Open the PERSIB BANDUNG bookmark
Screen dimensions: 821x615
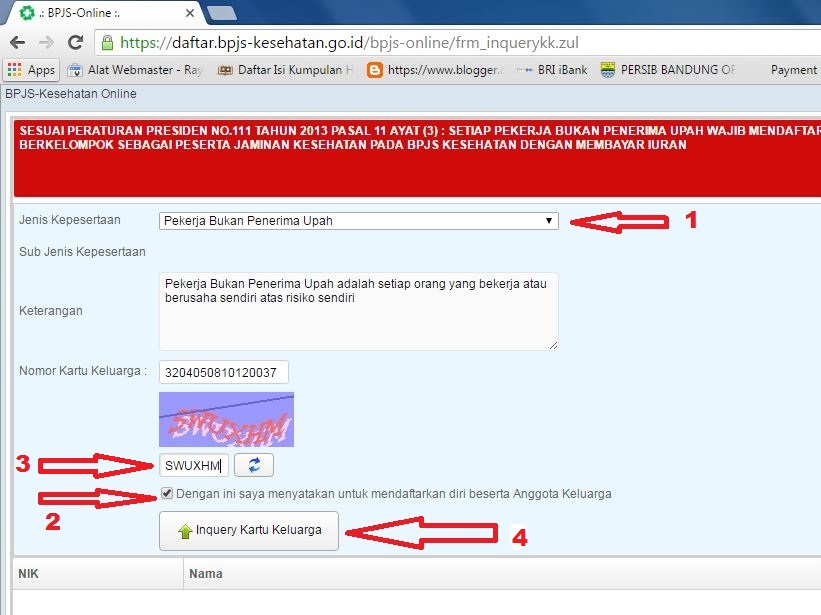(x=668, y=70)
